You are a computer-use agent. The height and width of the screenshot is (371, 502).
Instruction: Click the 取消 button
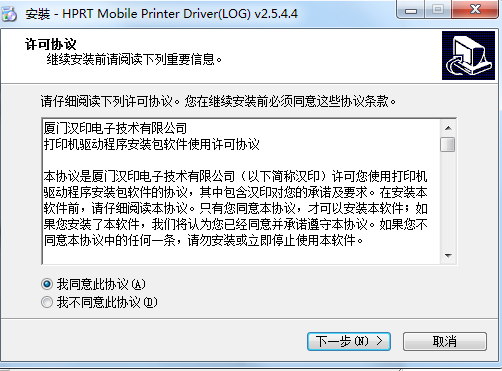pos(445,341)
